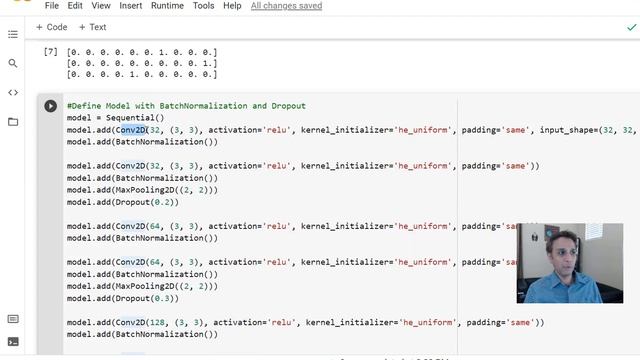The height and width of the screenshot is (360, 640).
Task: Open the Edit menu
Action: tap(75, 6)
